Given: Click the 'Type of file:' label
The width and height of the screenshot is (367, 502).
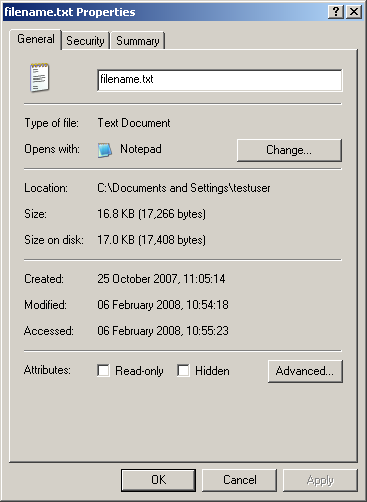Looking at the screenshot, I should tap(52, 123).
